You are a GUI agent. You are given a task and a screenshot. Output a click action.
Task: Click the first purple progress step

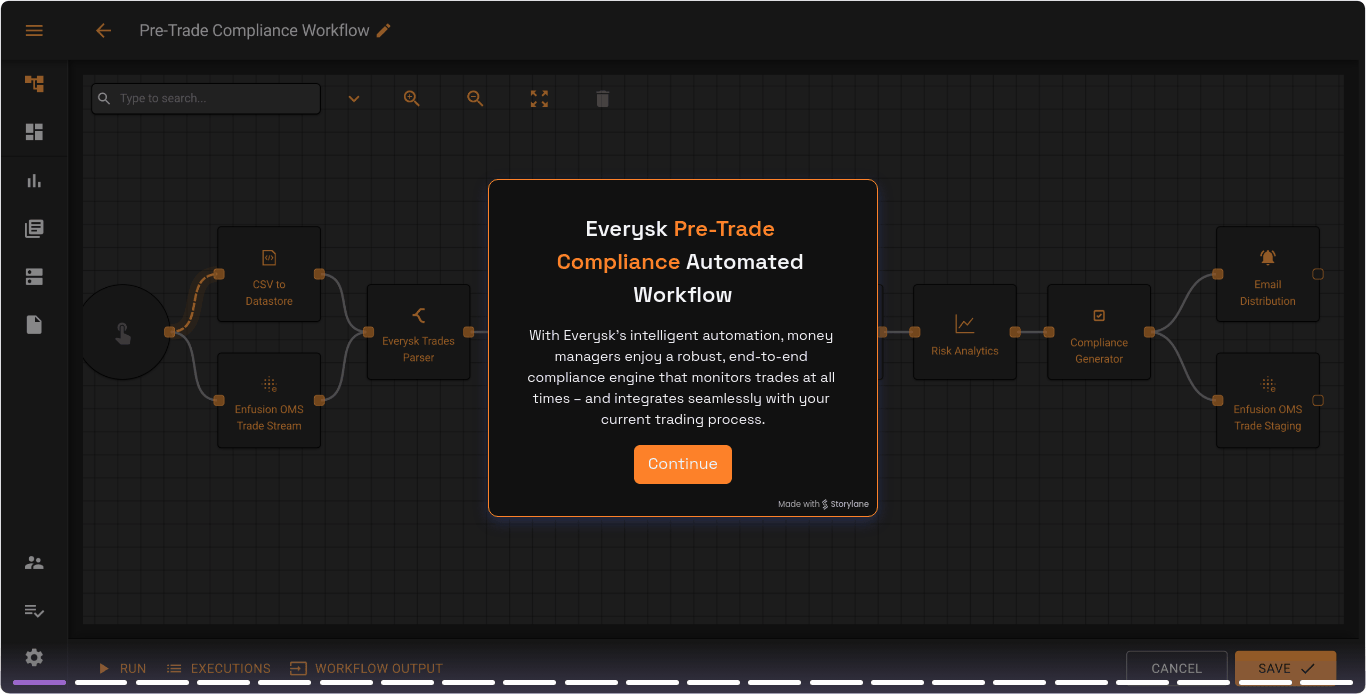pos(39,683)
